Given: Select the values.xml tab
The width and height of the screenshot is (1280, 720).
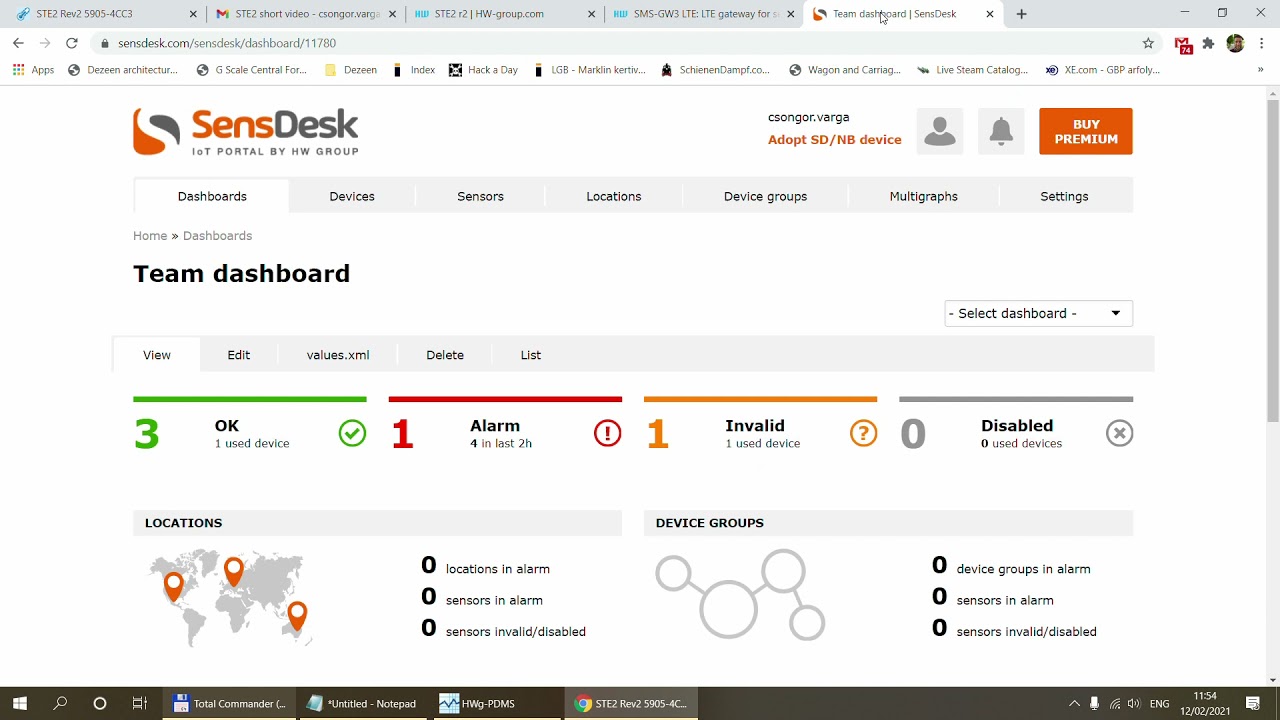Looking at the screenshot, I should tap(338, 355).
